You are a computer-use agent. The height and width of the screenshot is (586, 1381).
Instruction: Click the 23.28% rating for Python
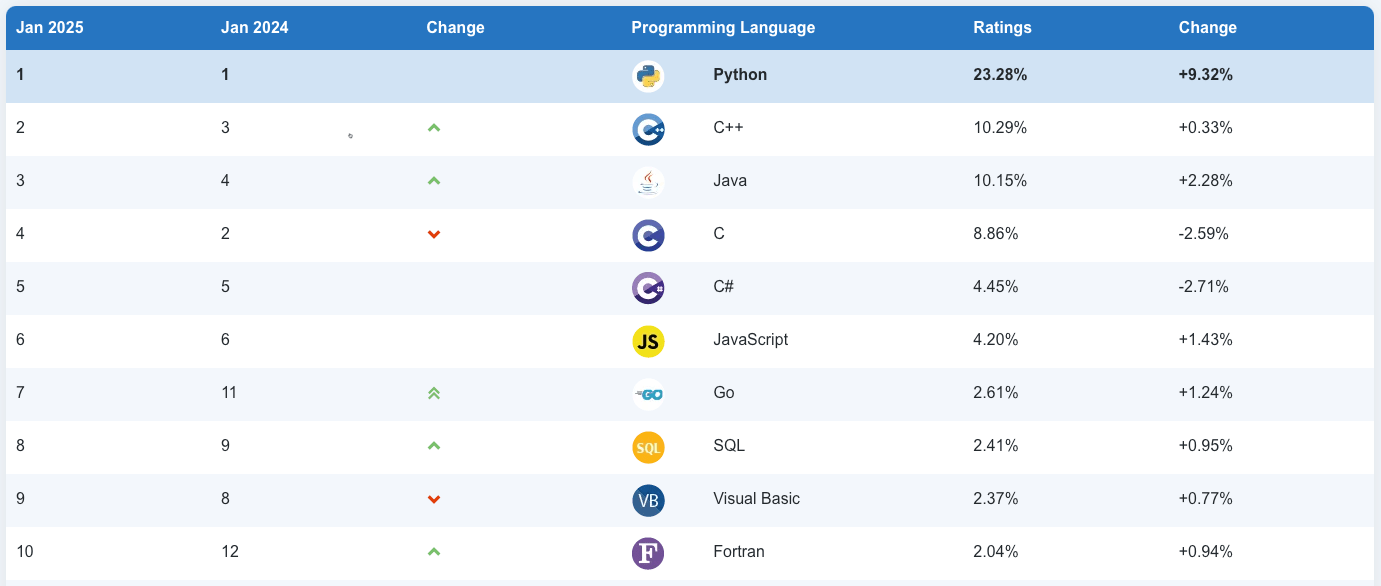(1000, 75)
